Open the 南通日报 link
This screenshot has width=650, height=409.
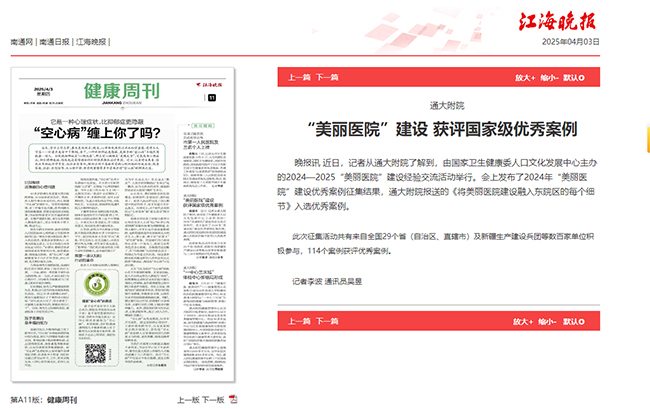[55, 42]
